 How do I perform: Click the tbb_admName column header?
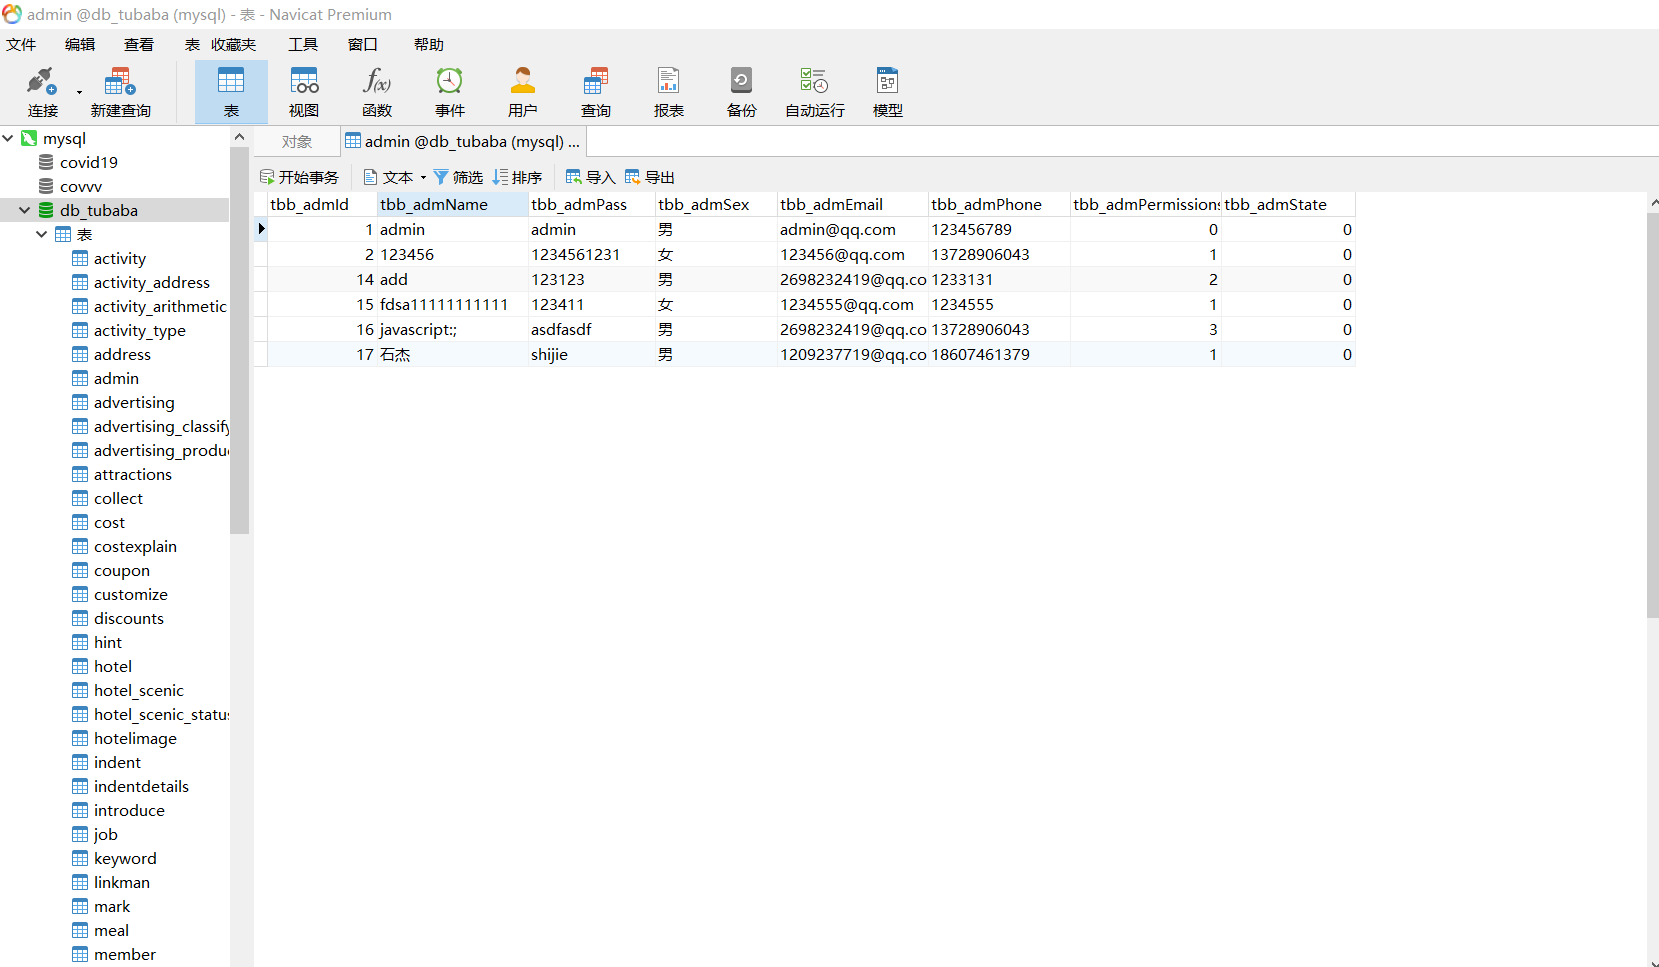pyautogui.click(x=452, y=204)
